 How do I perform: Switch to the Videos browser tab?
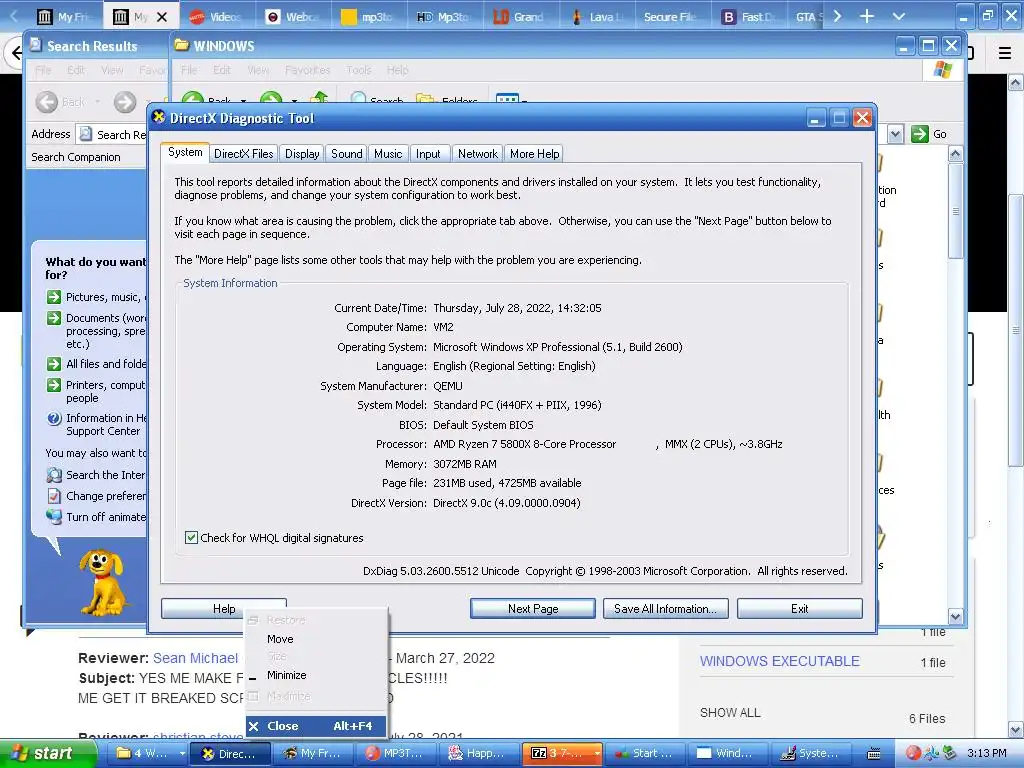pyautogui.click(x=216, y=17)
